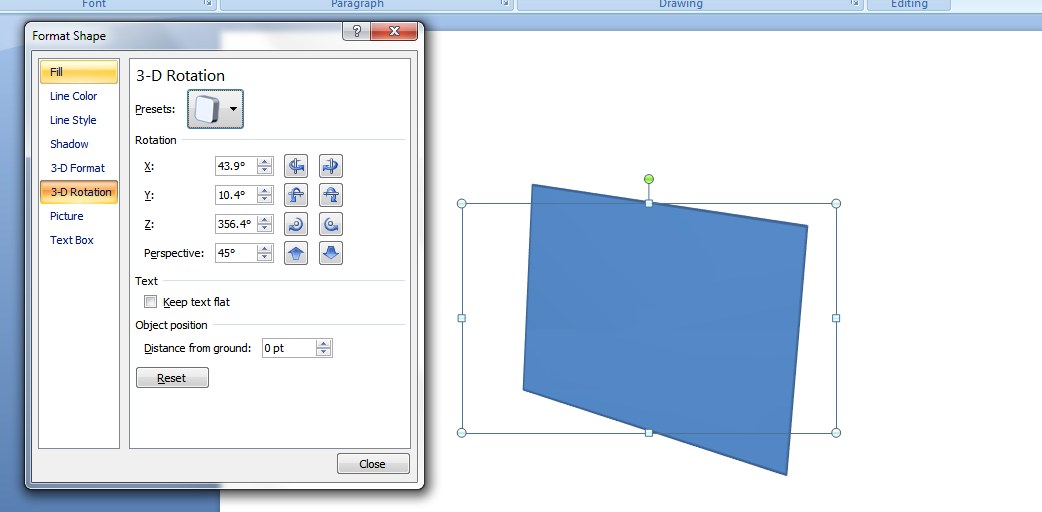Click the Y rotation value field
This screenshot has width=1042, height=512.
tap(236, 195)
